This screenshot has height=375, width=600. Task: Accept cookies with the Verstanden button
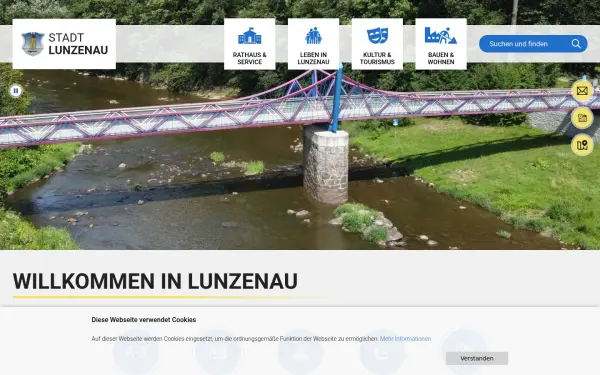[477, 359]
